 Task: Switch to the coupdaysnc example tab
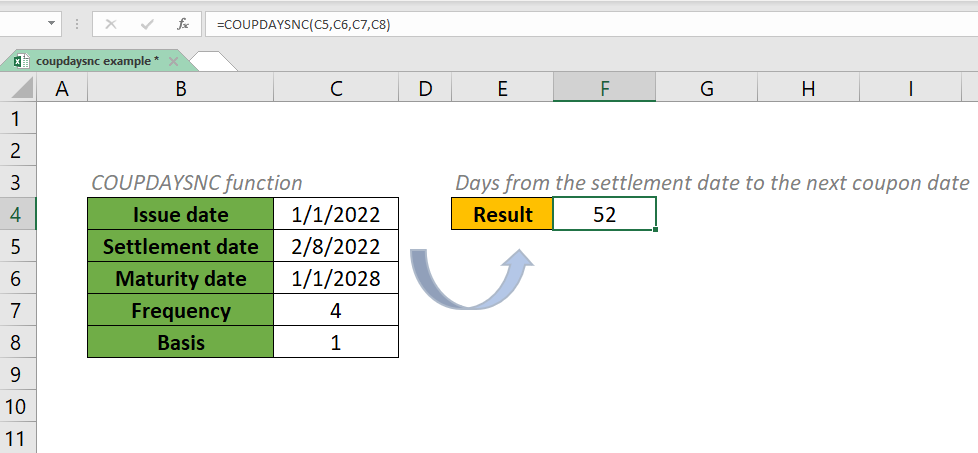pos(95,61)
